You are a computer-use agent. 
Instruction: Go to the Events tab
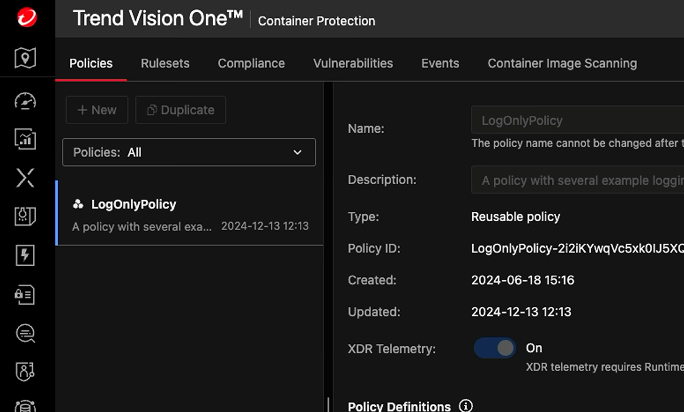(440, 63)
